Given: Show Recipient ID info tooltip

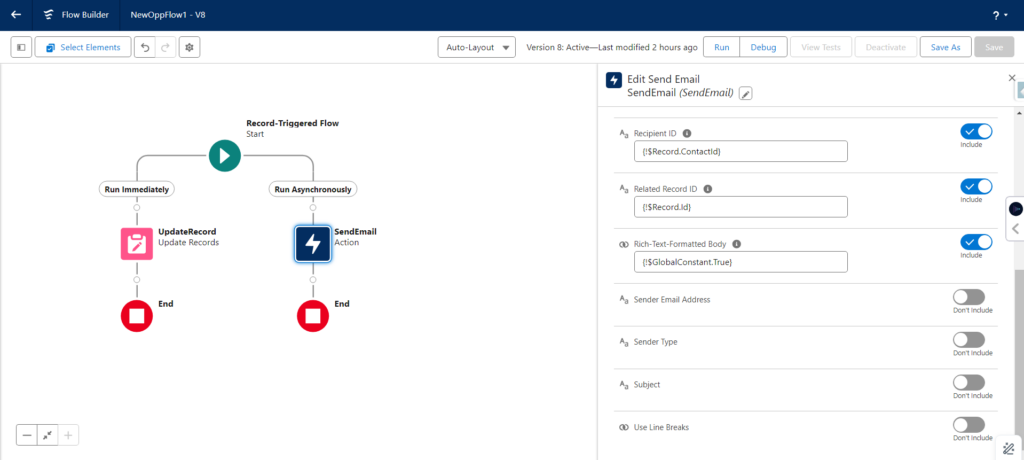Looking at the screenshot, I should tap(686, 133).
